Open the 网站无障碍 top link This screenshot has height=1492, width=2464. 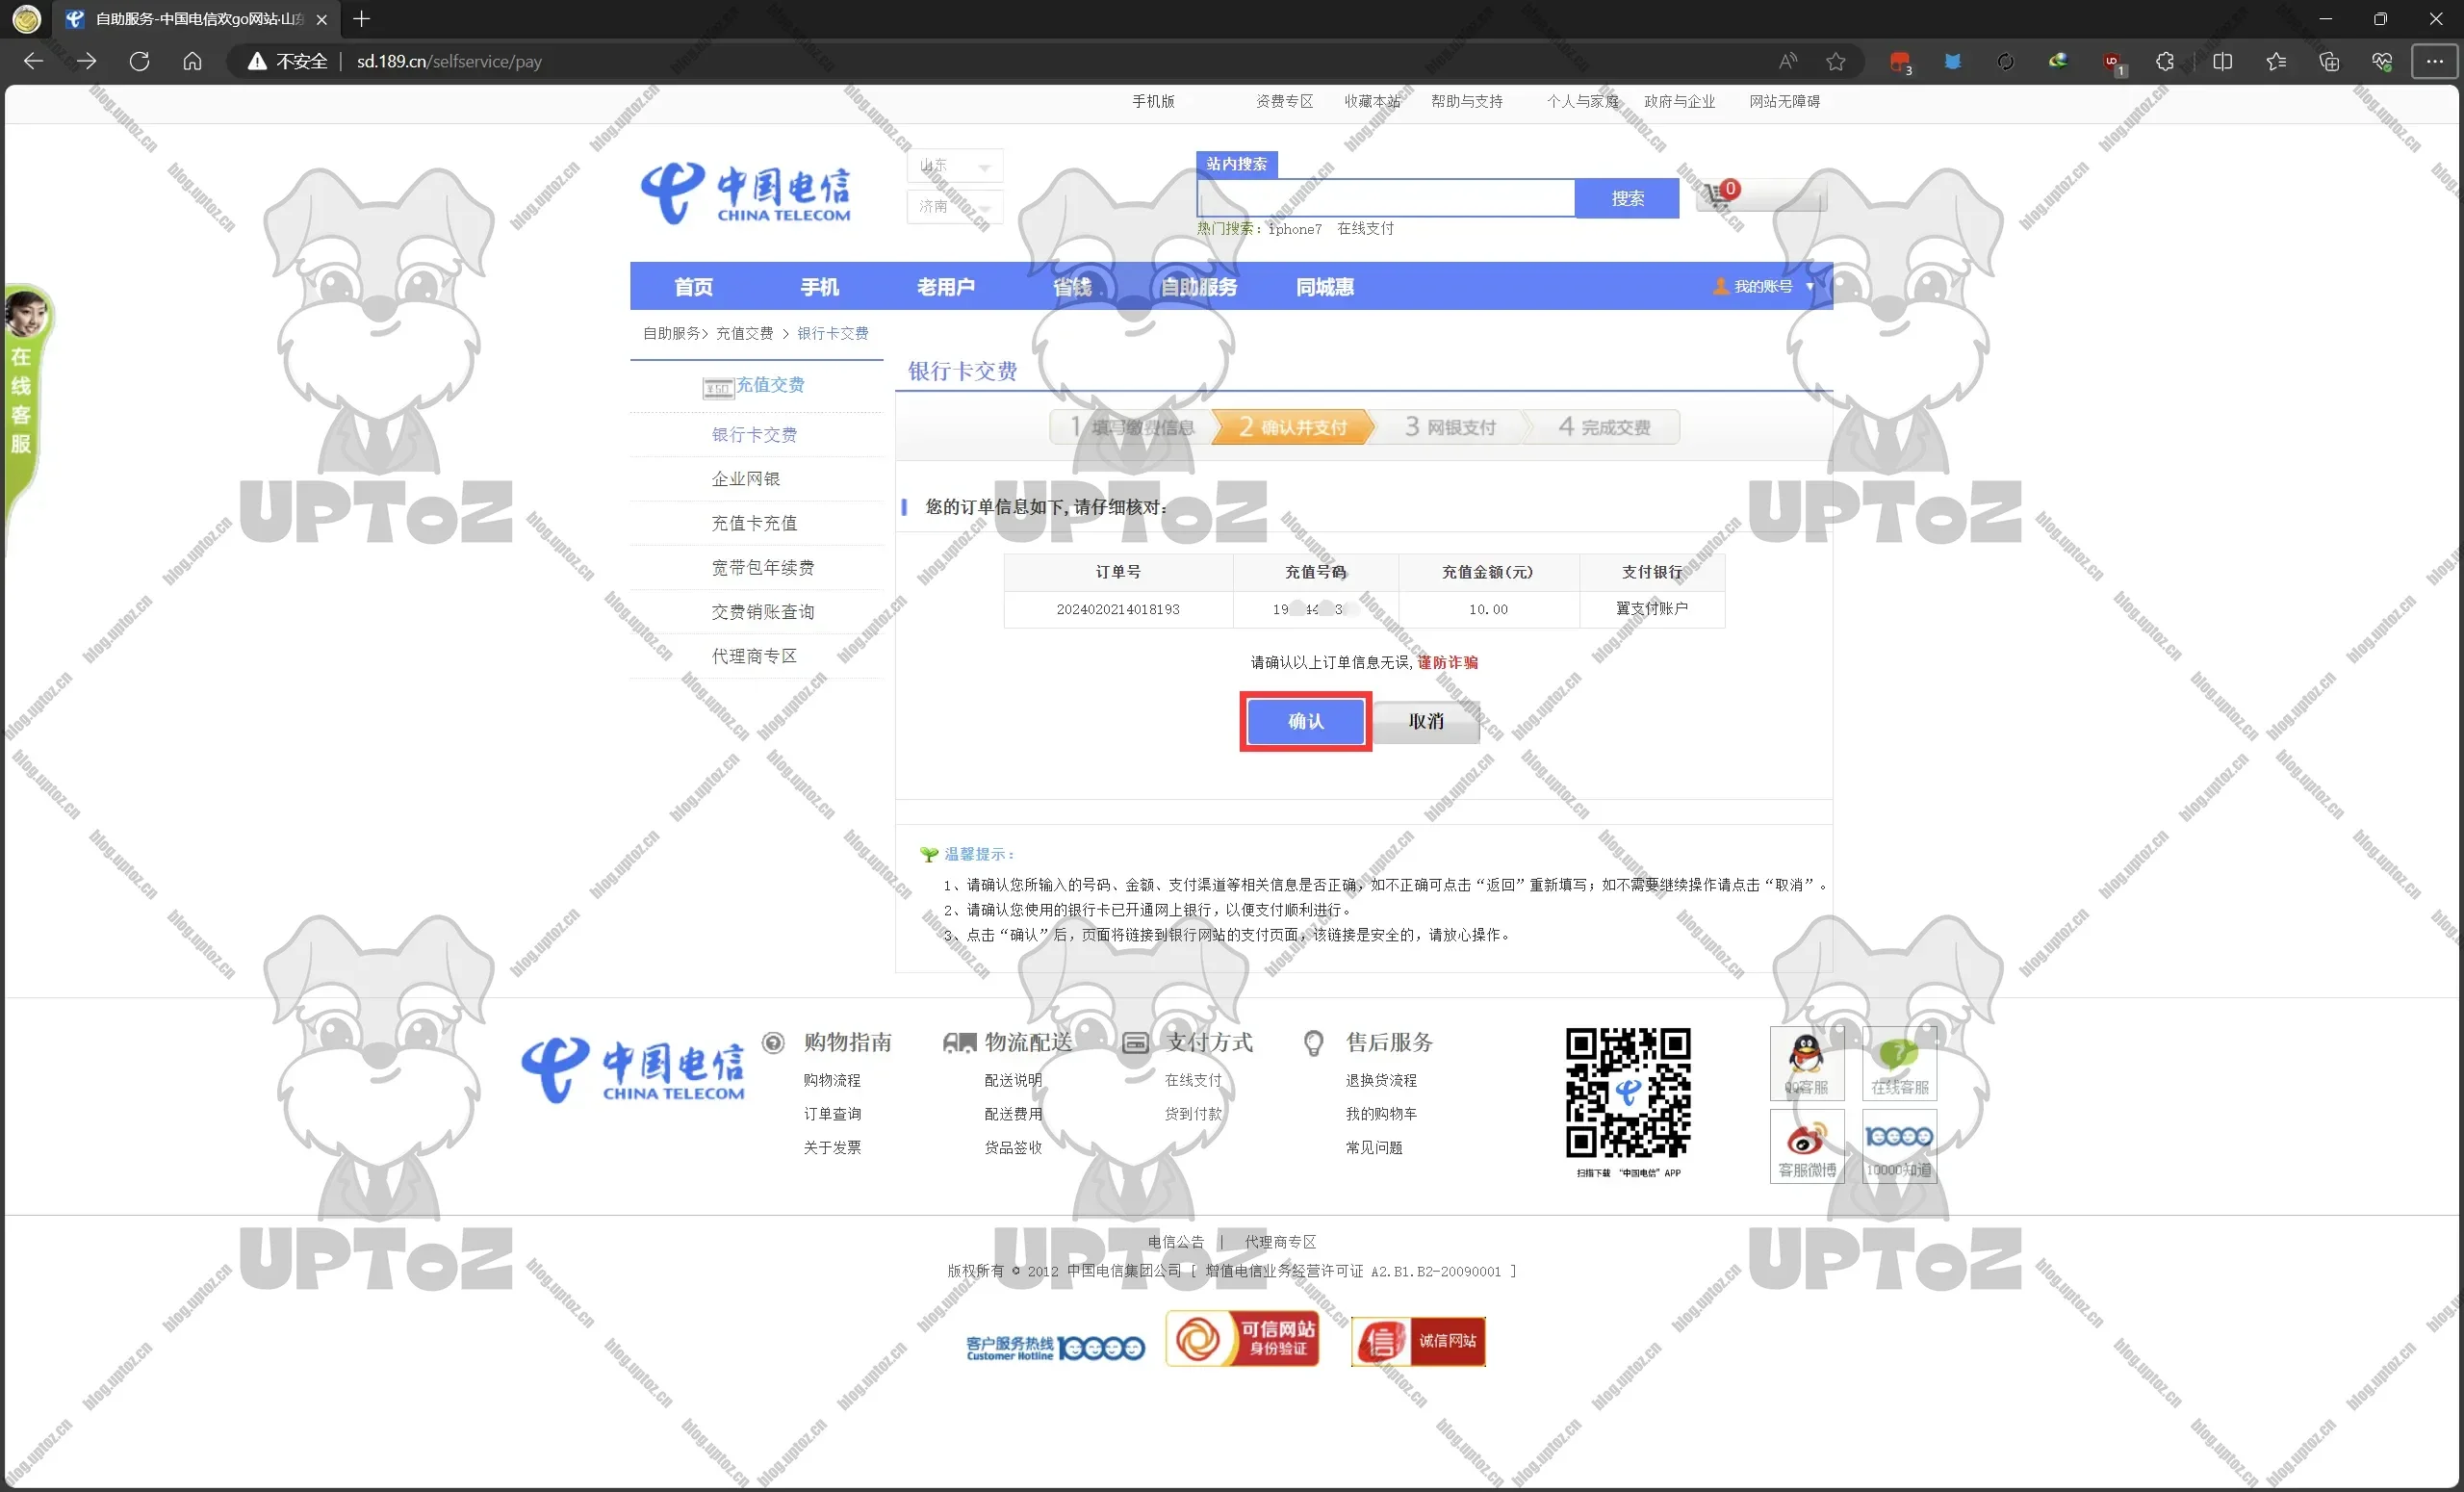1784,101
